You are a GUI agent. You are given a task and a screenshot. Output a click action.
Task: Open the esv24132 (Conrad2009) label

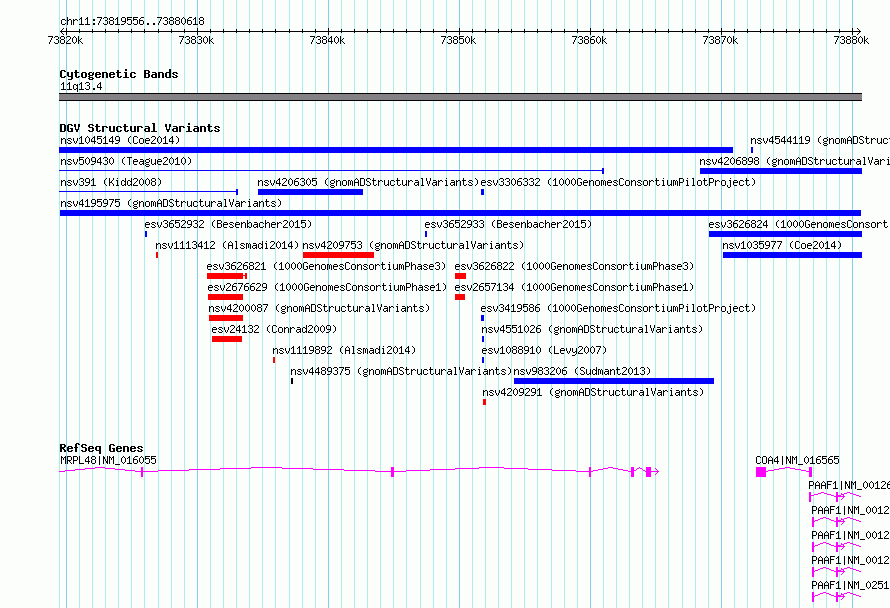point(274,329)
